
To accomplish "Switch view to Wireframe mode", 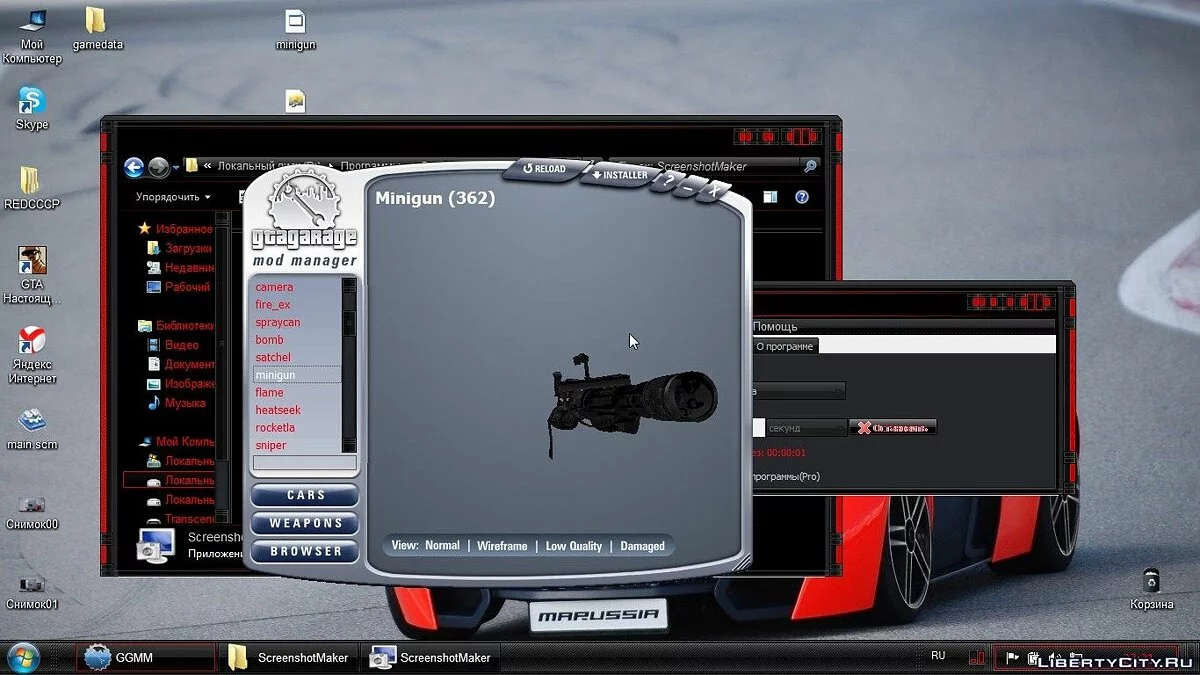I will click(x=502, y=546).
